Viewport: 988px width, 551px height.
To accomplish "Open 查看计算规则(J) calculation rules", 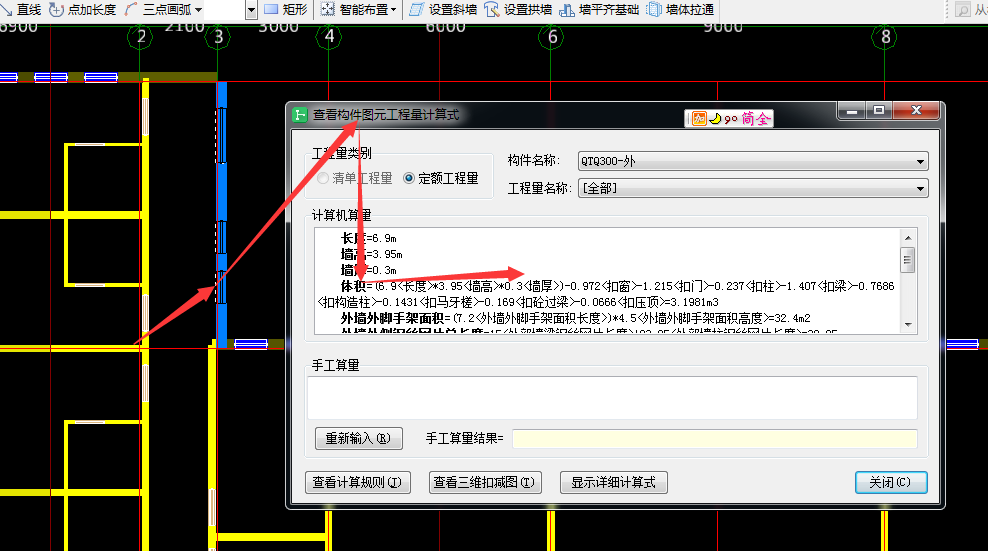I will point(357,482).
